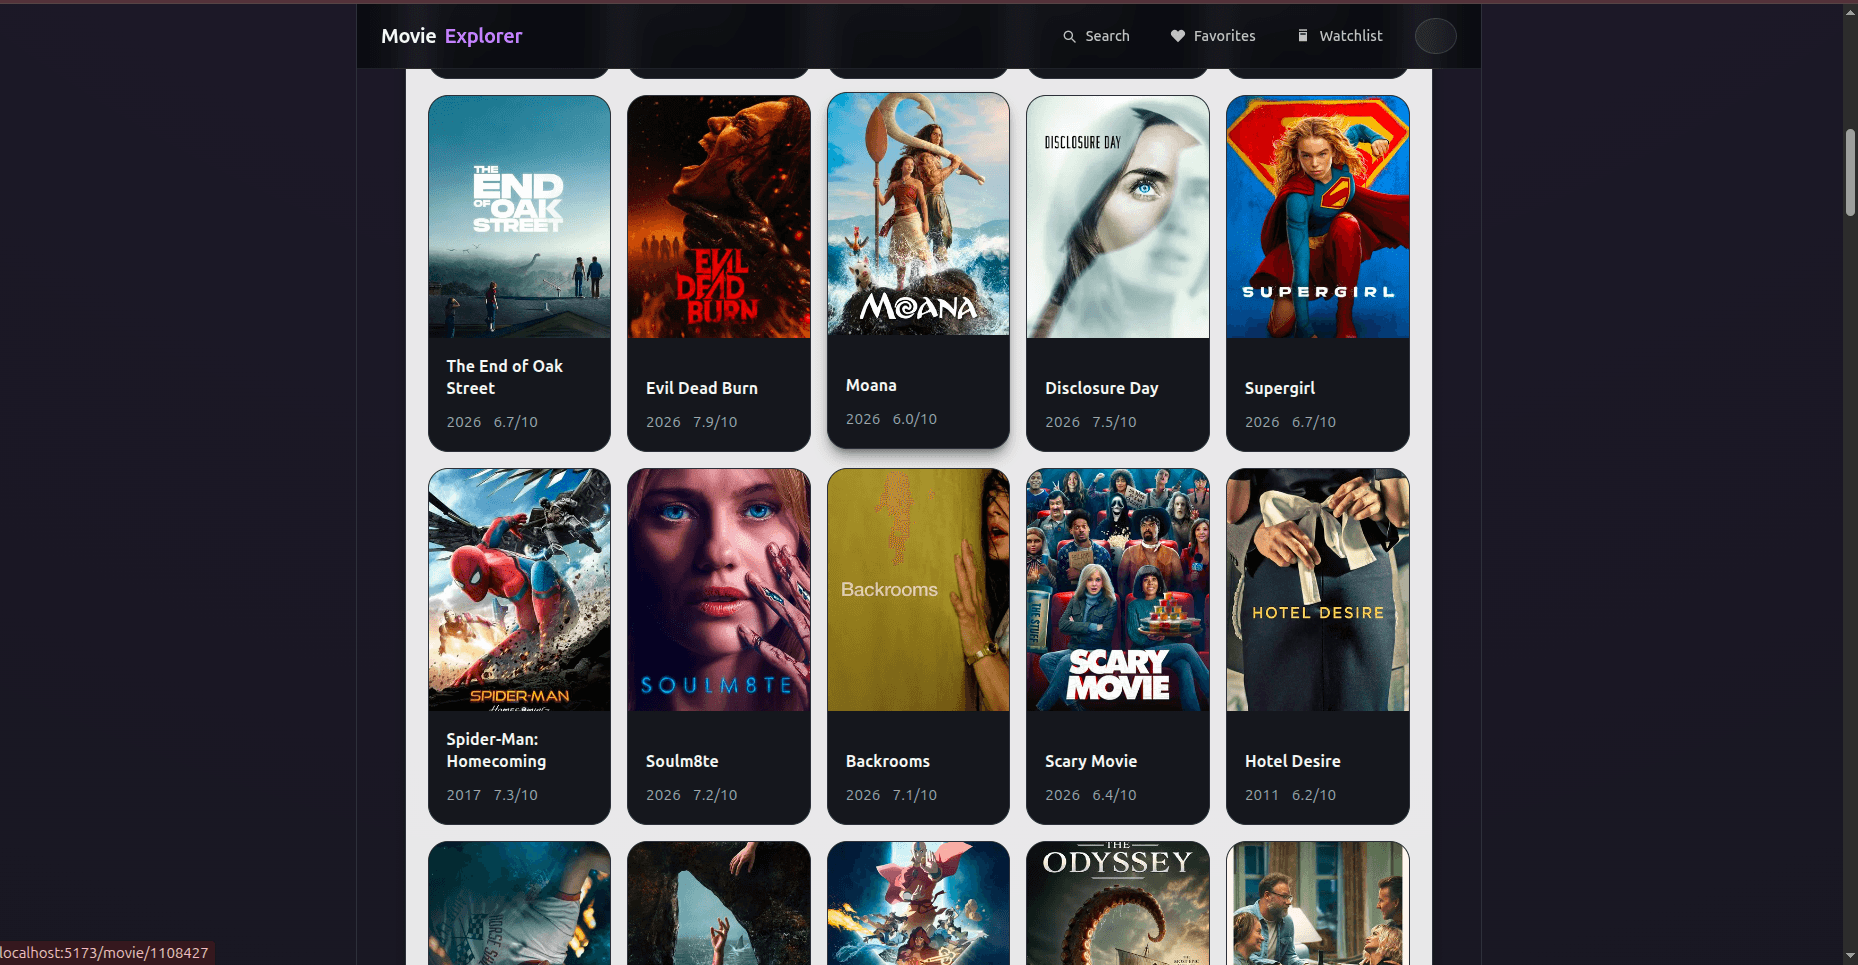Open the Moana movie poster

(918, 214)
